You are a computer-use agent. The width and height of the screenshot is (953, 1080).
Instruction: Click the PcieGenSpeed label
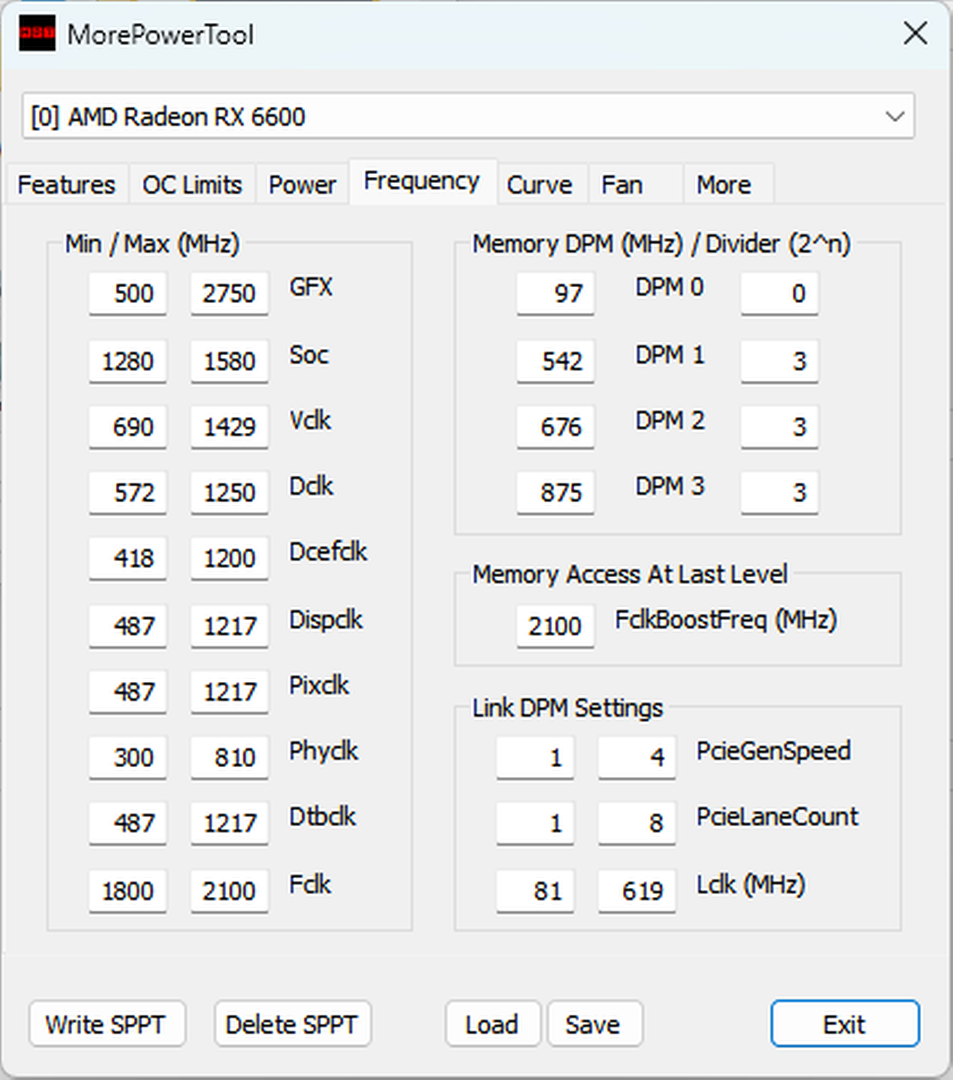773,751
